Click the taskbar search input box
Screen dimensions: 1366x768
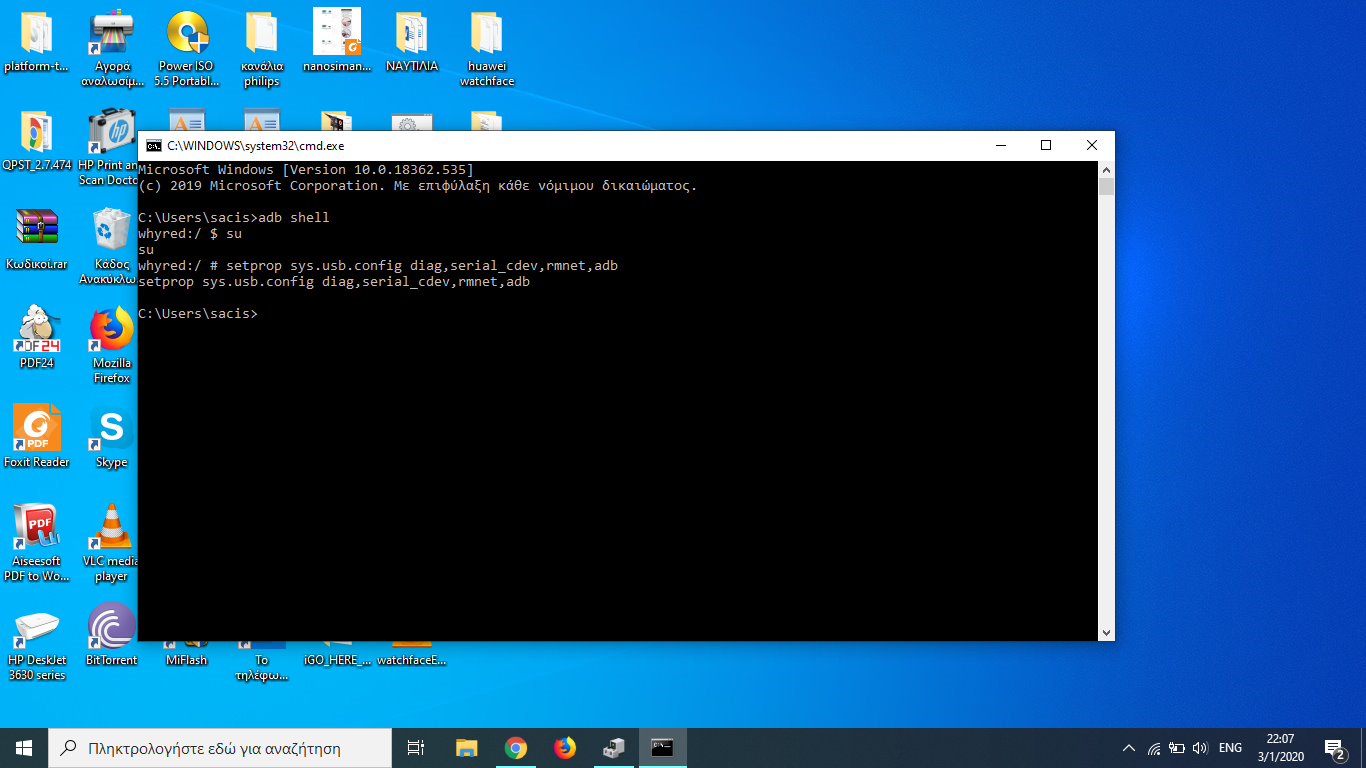[x=220, y=748]
